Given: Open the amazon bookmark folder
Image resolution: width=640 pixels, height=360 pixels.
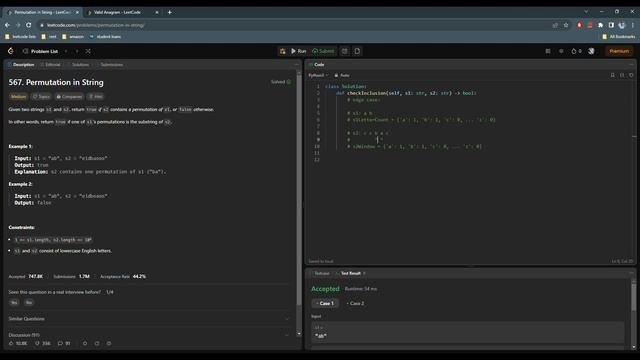Looking at the screenshot, I should [73, 36].
